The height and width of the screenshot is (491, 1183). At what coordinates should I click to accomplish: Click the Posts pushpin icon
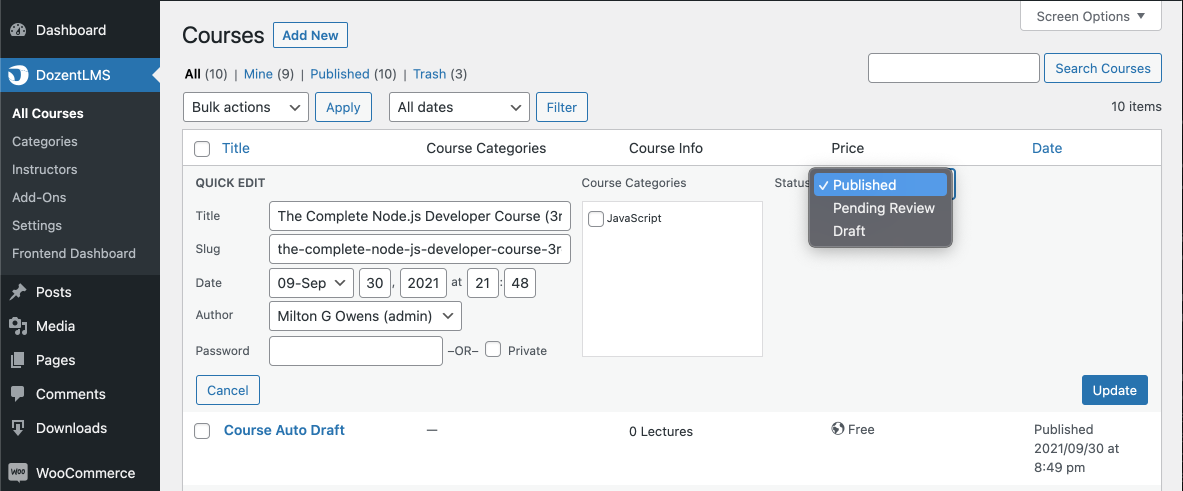(18, 293)
